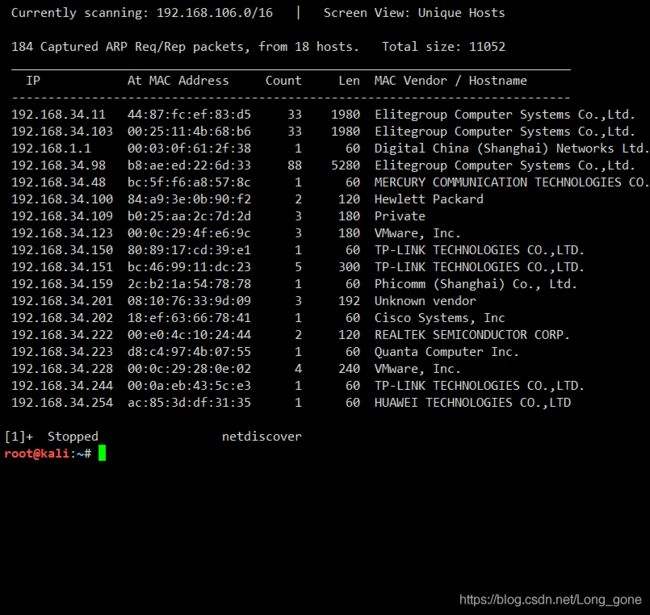The width and height of the screenshot is (650, 615).
Task: Click vendor Digital China (Shanghai) Networks
Action: click(512, 148)
